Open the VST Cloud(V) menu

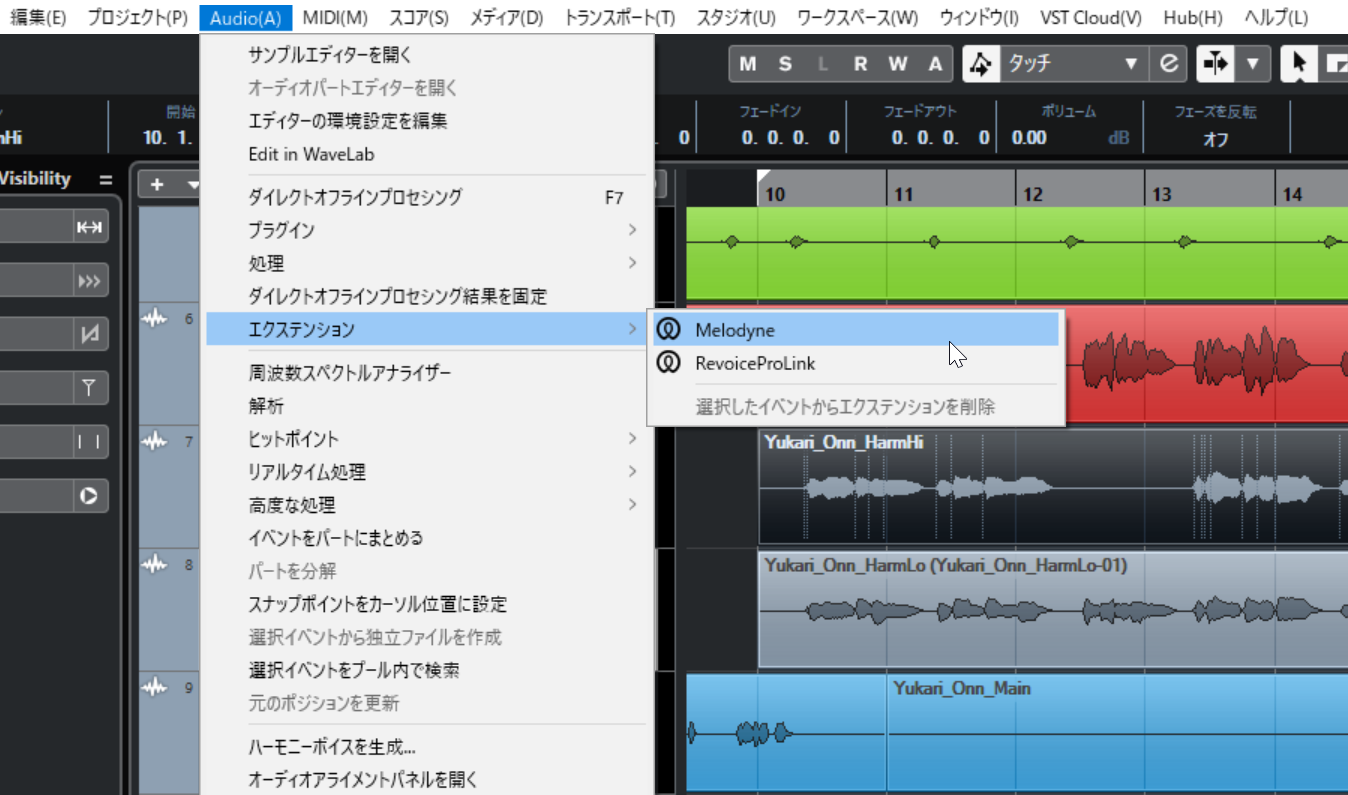point(1090,17)
